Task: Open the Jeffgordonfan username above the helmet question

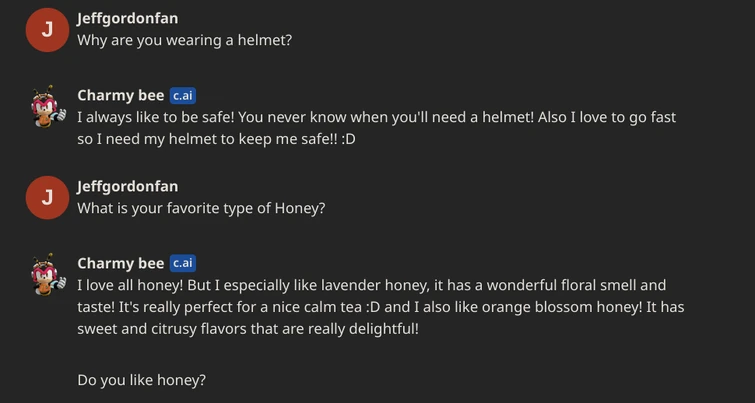Action: [x=128, y=19]
